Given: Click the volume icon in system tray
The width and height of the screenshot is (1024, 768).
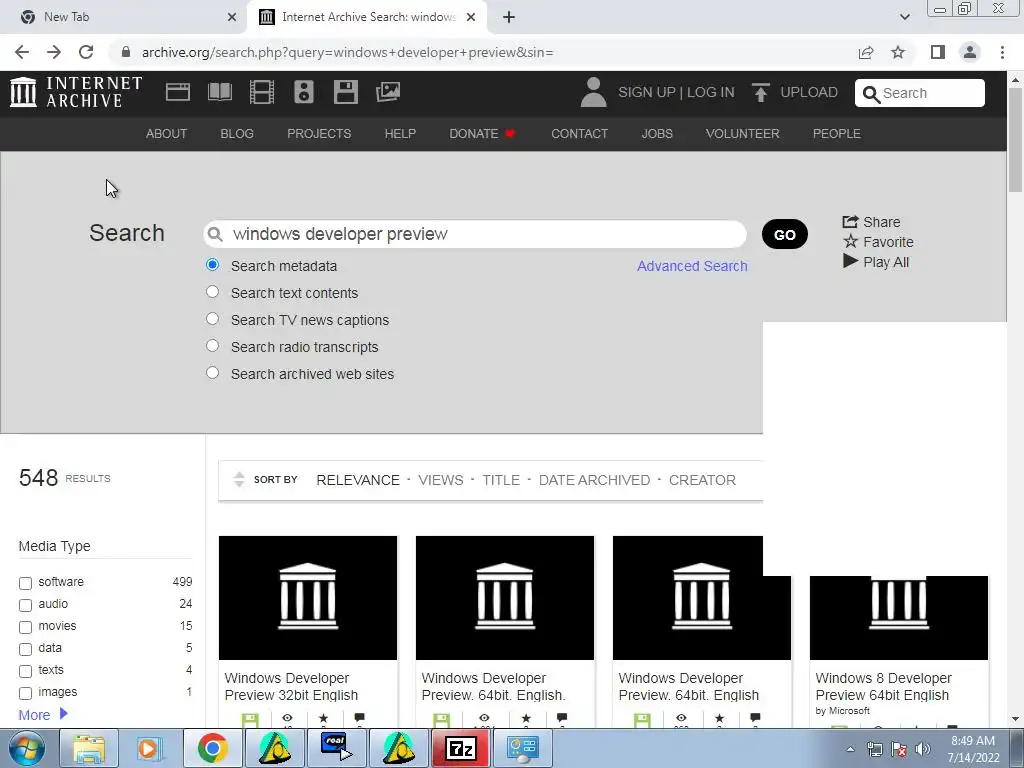Looking at the screenshot, I should point(923,749).
